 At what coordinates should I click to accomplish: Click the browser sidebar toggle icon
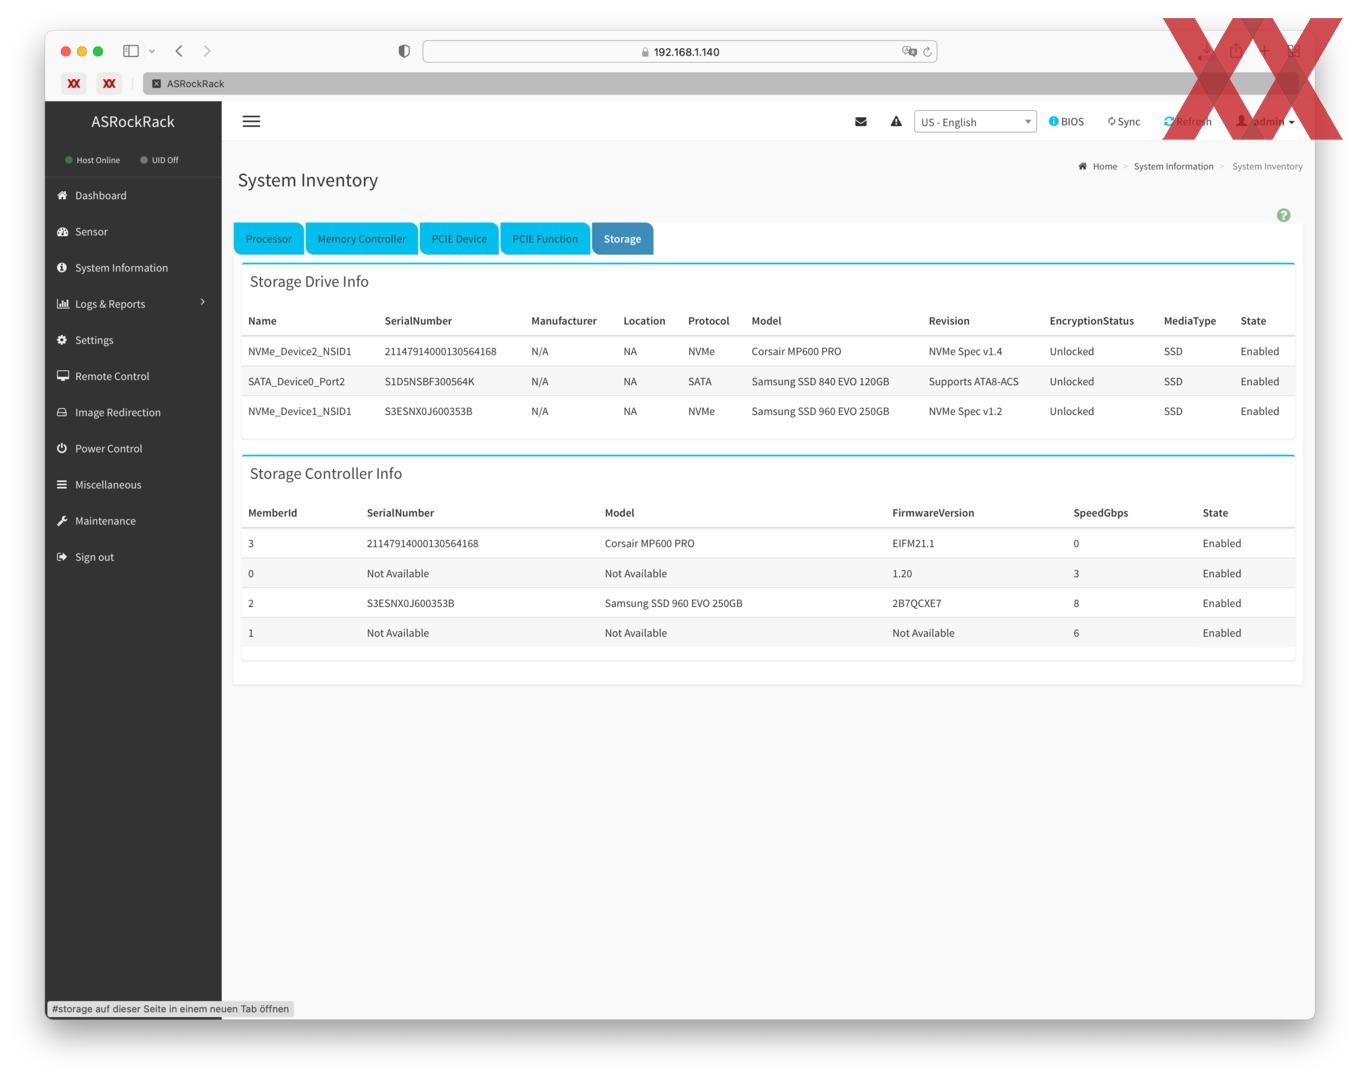click(x=130, y=51)
